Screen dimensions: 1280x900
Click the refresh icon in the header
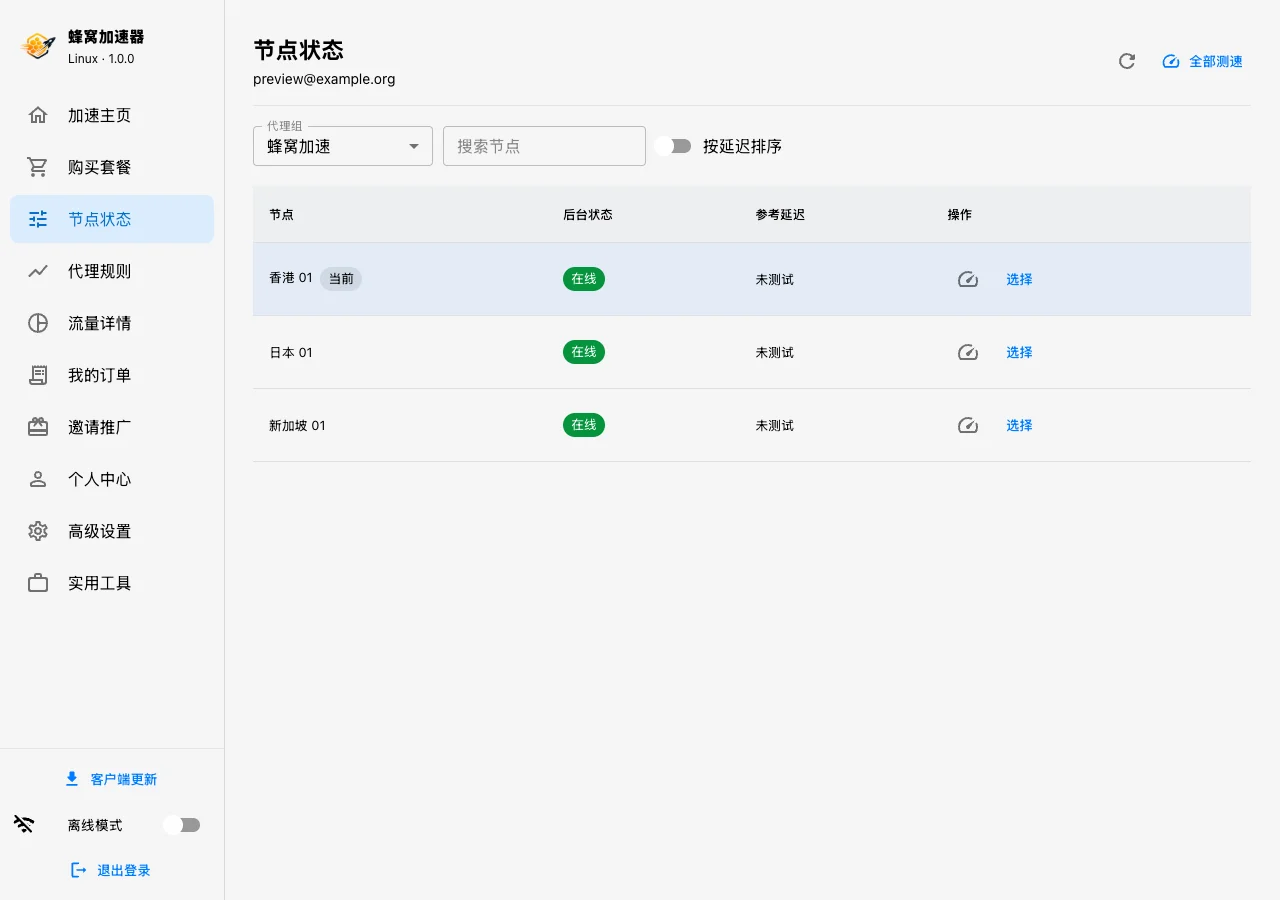click(1127, 61)
